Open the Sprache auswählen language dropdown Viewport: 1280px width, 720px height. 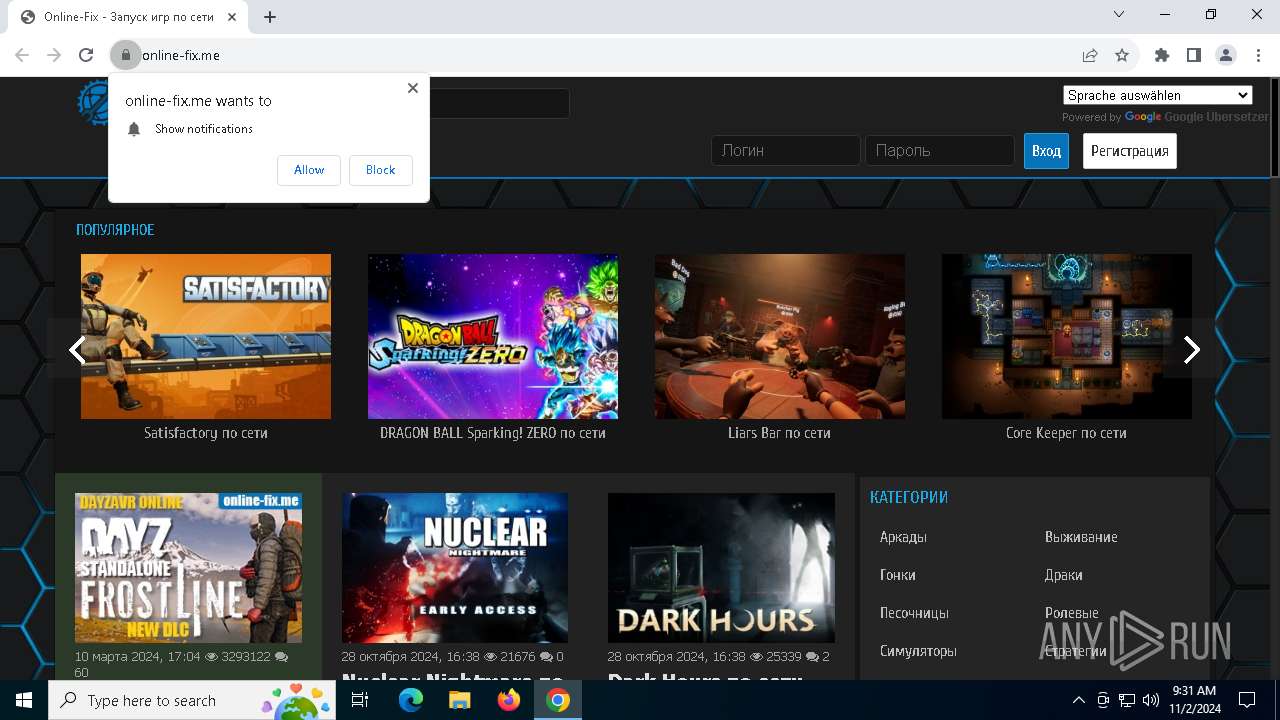[x=1158, y=95]
